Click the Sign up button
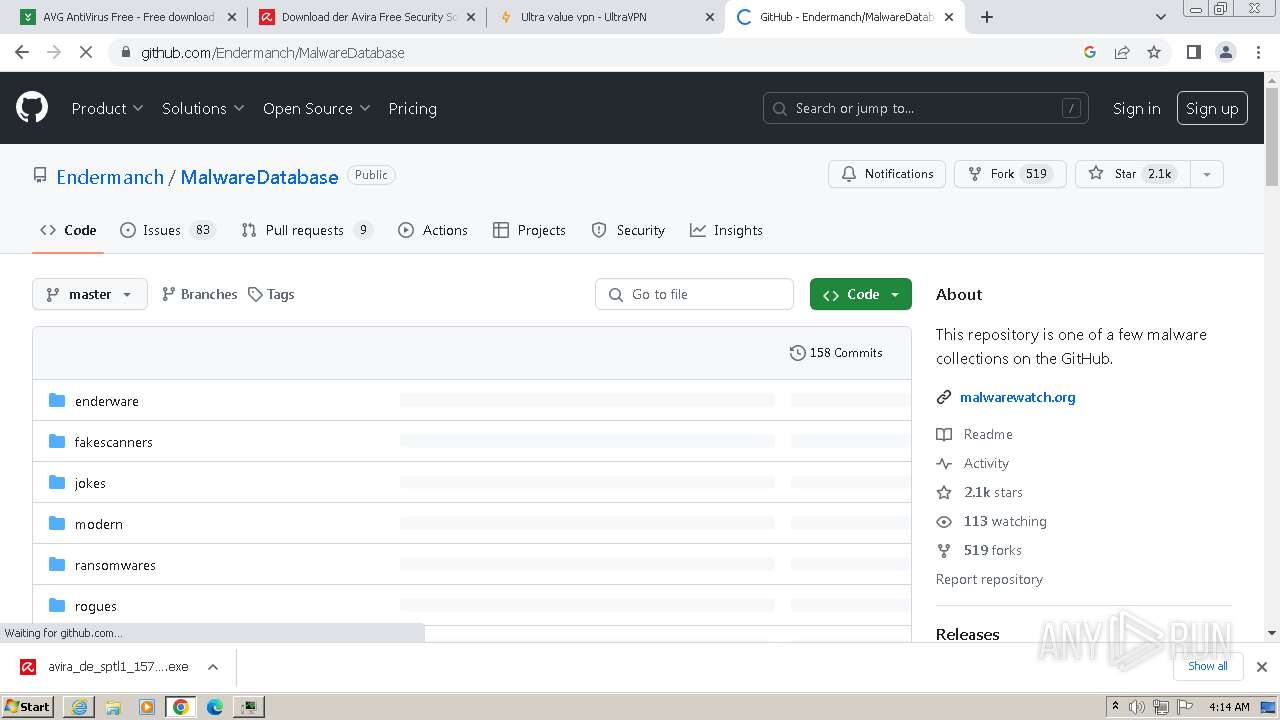The width and height of the screenshot is (1280, 720). tap(1212, 108)
